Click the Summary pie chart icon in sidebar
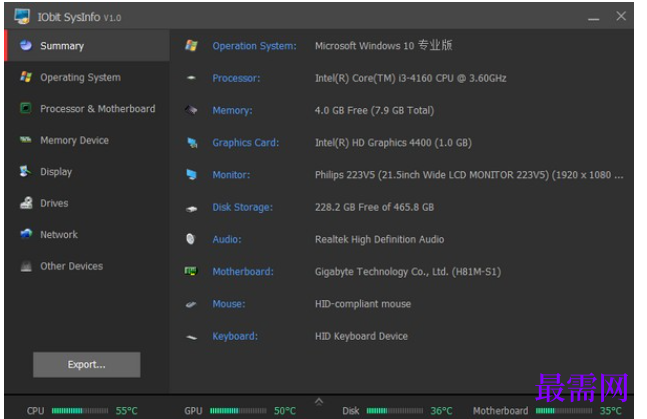647x419 pixels. [x=26, y=45]
